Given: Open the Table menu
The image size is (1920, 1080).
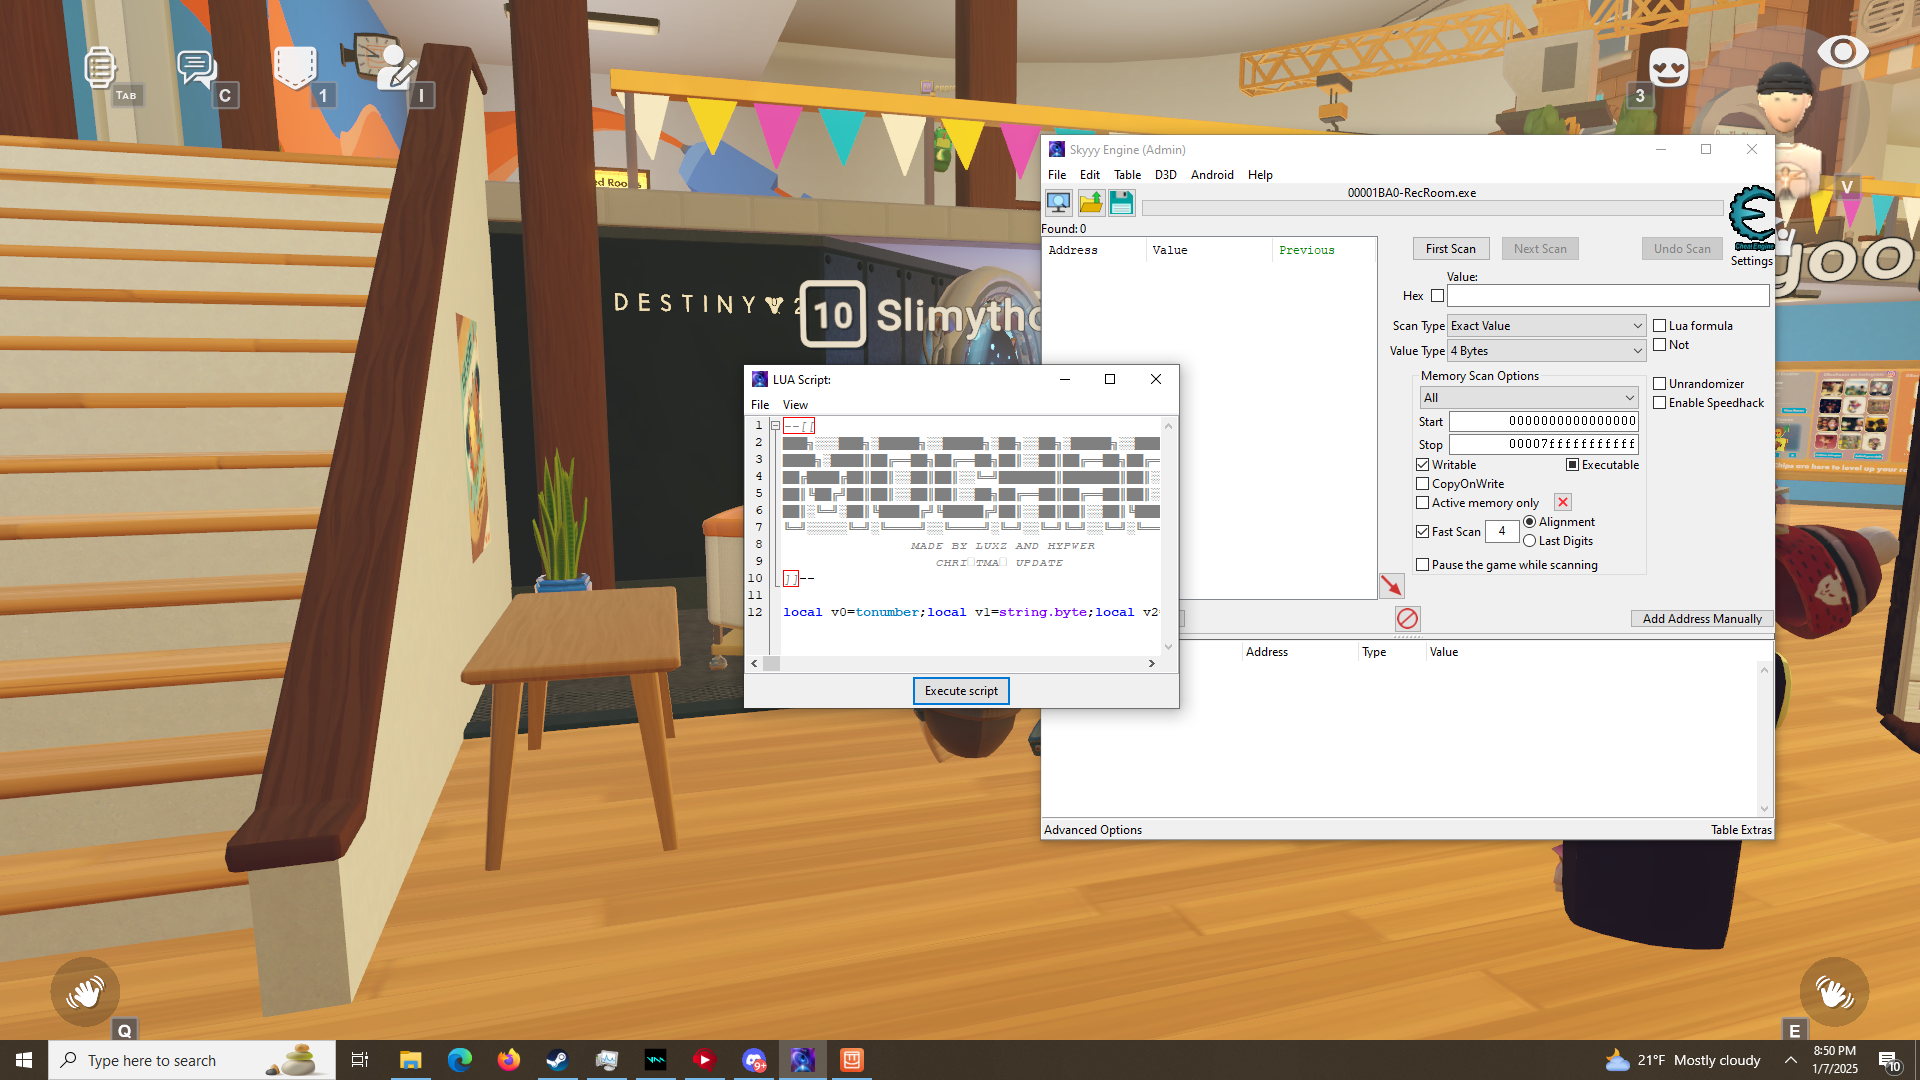Looking at the screenshot, I should tap(1127, 175).
